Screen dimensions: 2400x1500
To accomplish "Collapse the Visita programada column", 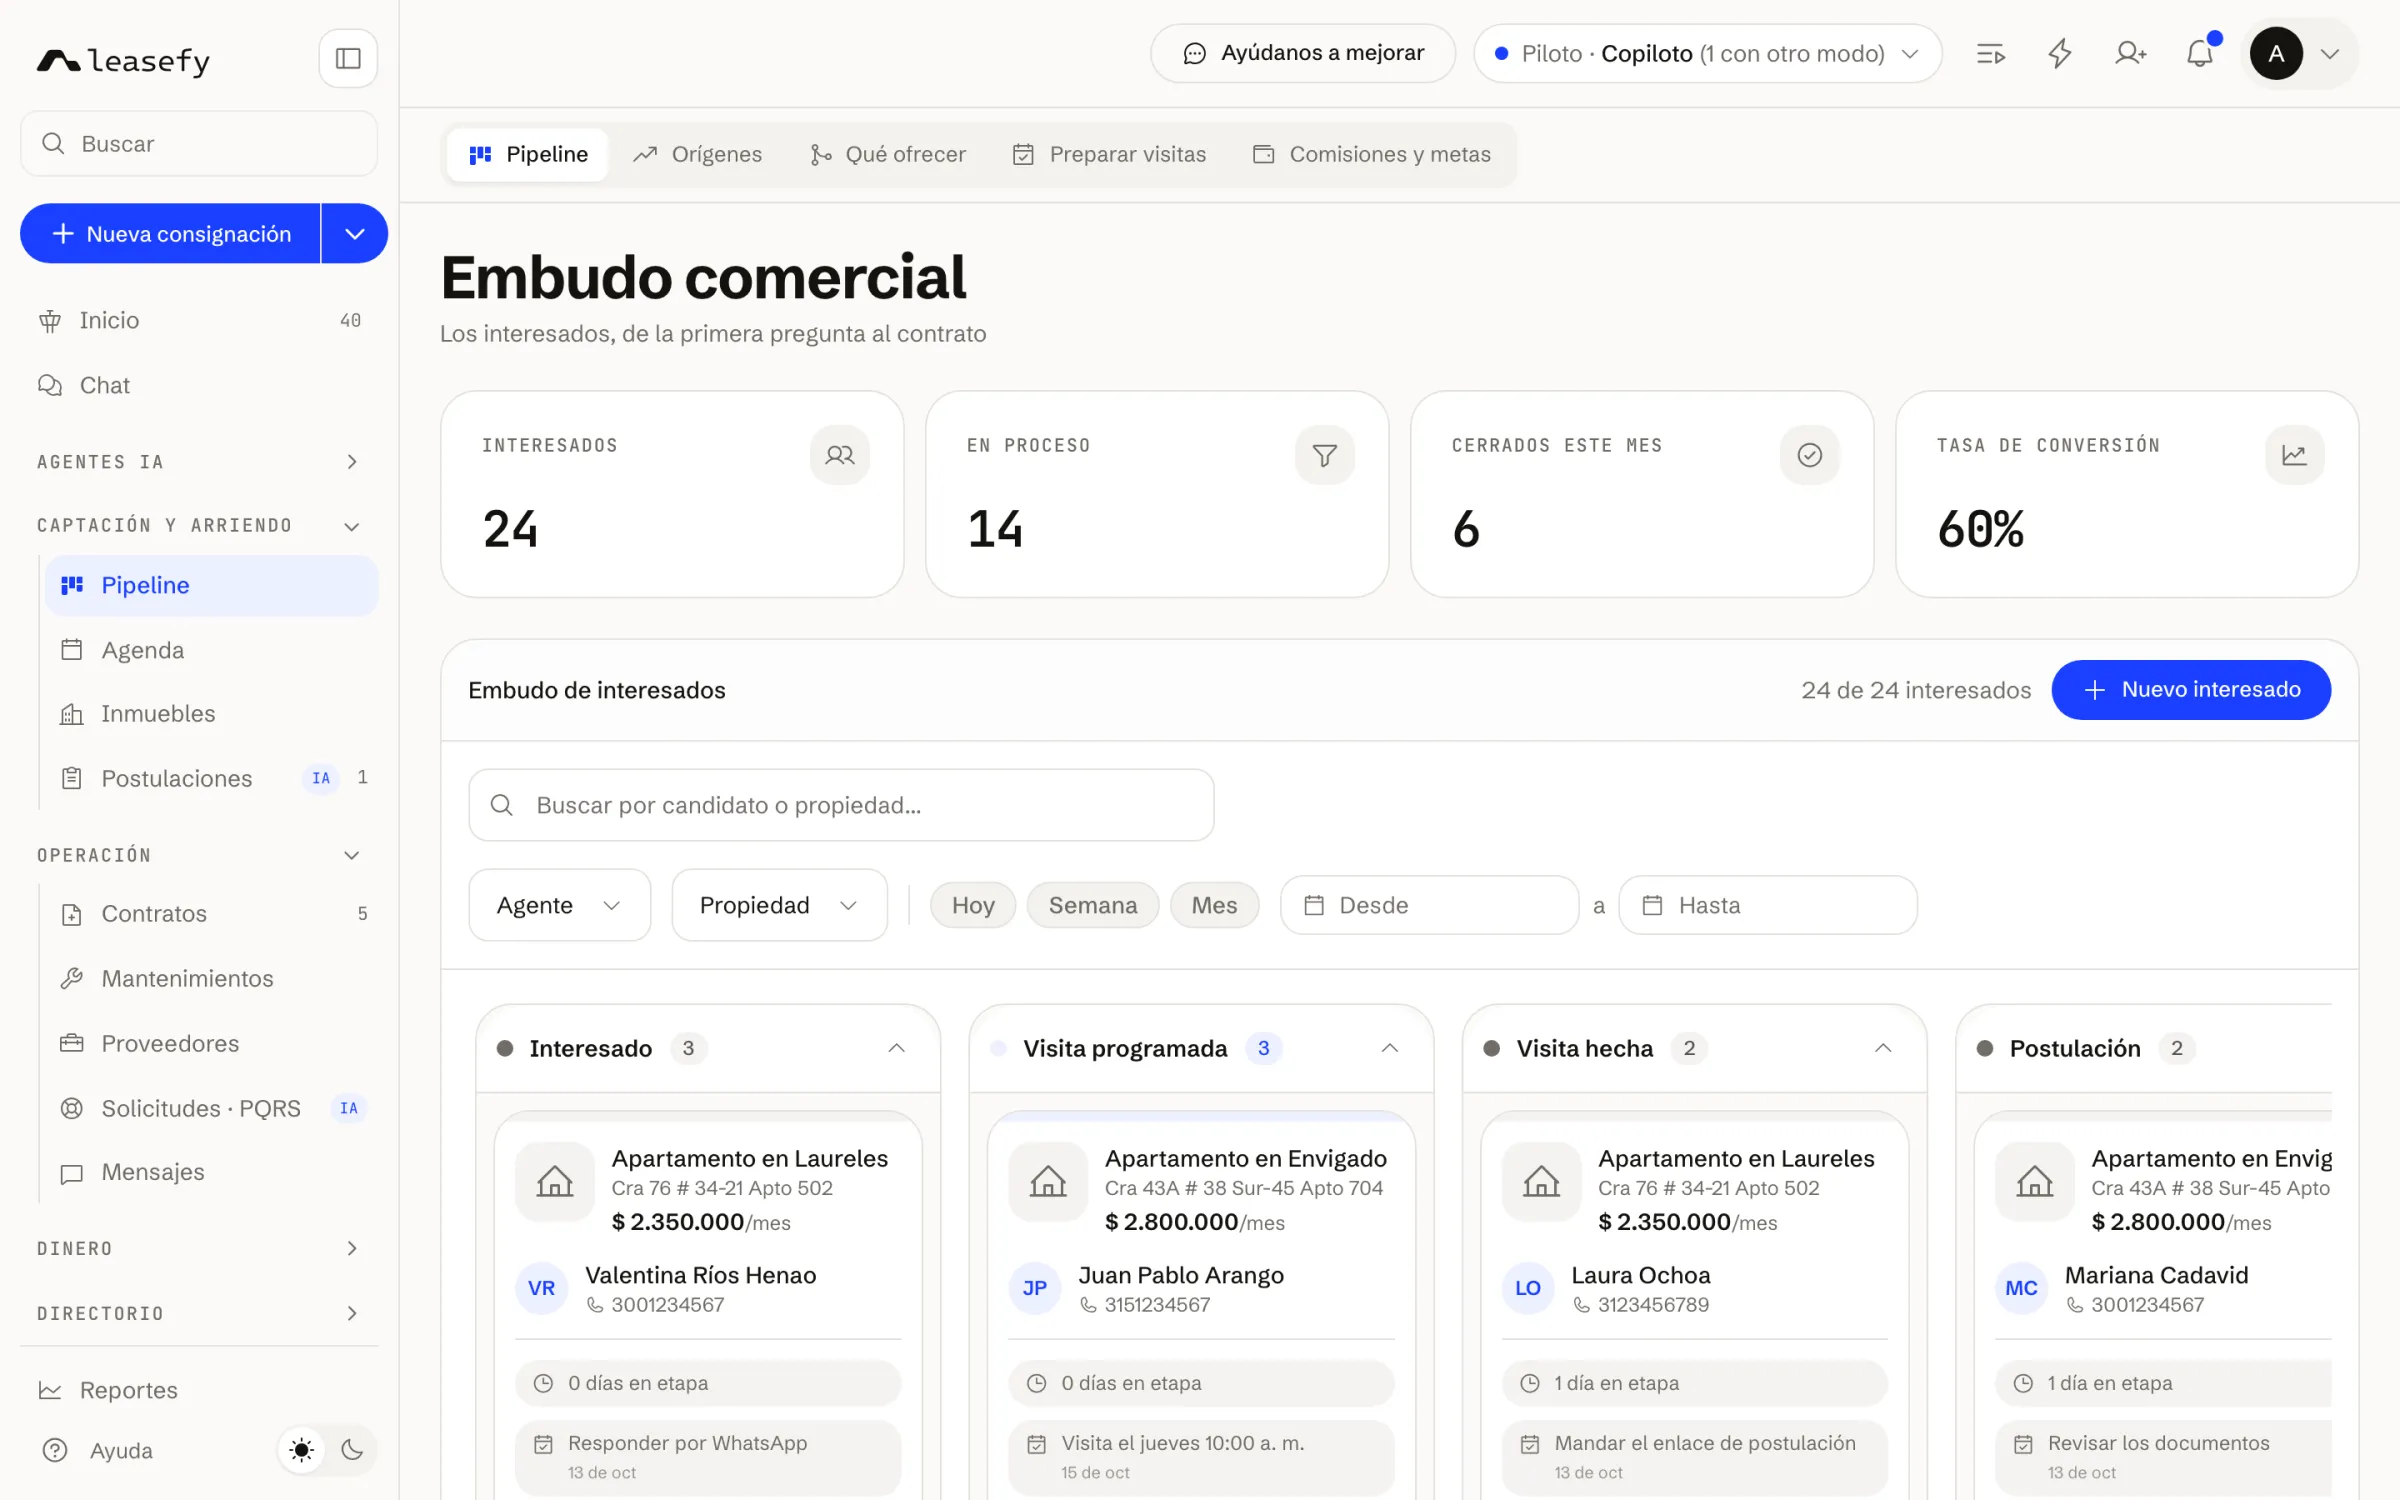I will [1390, 1048].
